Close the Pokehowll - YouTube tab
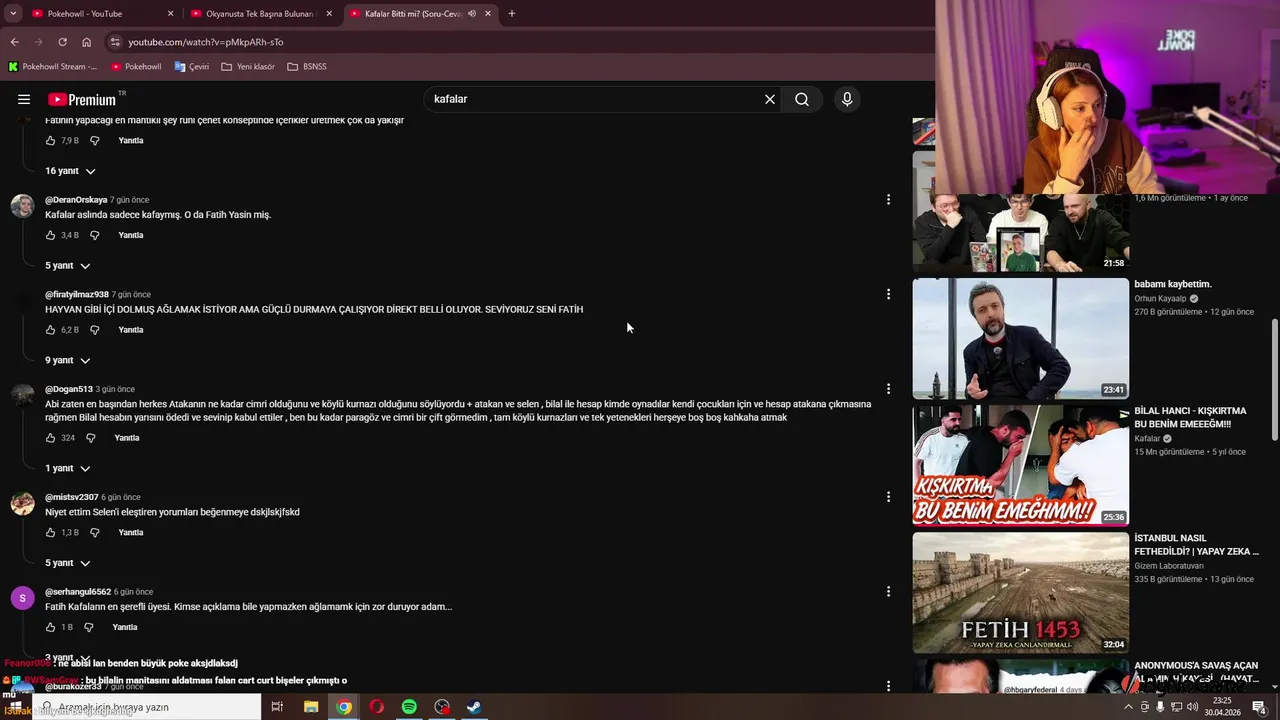The image size is (1280, 720). click(170, 14)
